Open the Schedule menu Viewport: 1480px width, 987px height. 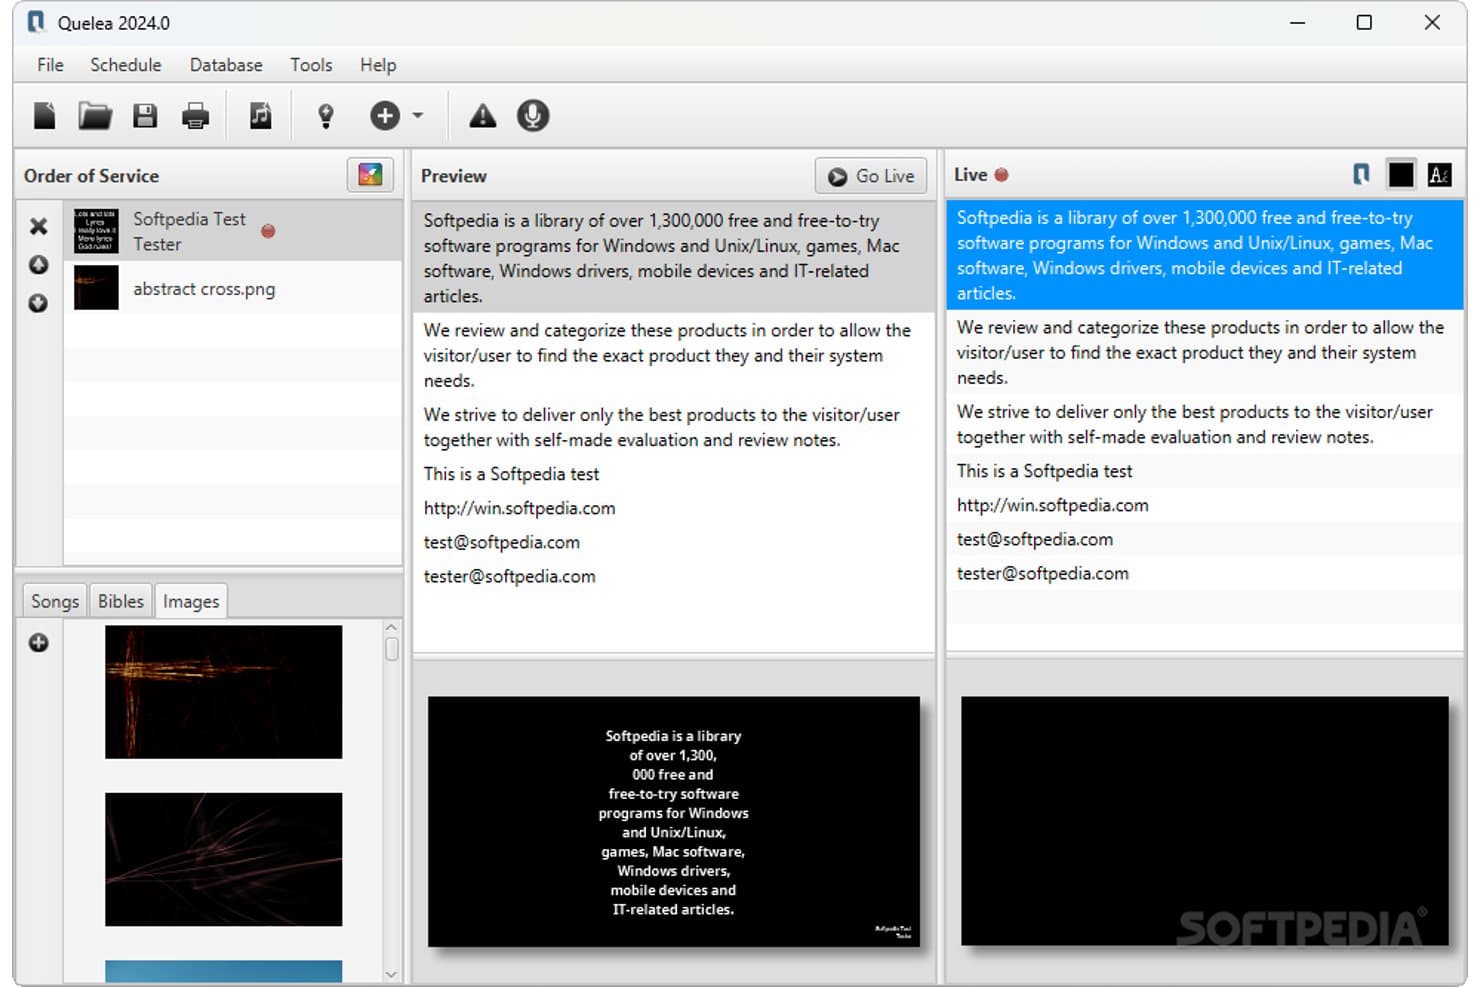click(126, 65)
